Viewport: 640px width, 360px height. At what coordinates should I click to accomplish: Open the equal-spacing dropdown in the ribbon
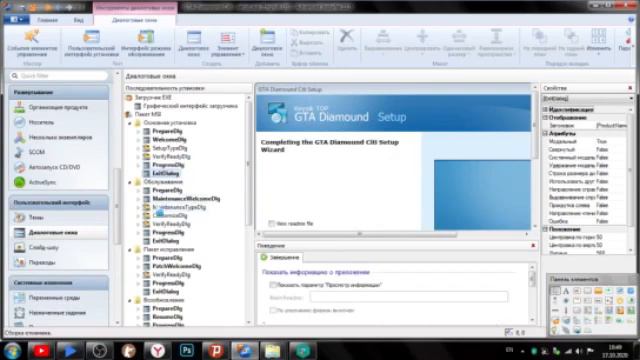[496, 43]
